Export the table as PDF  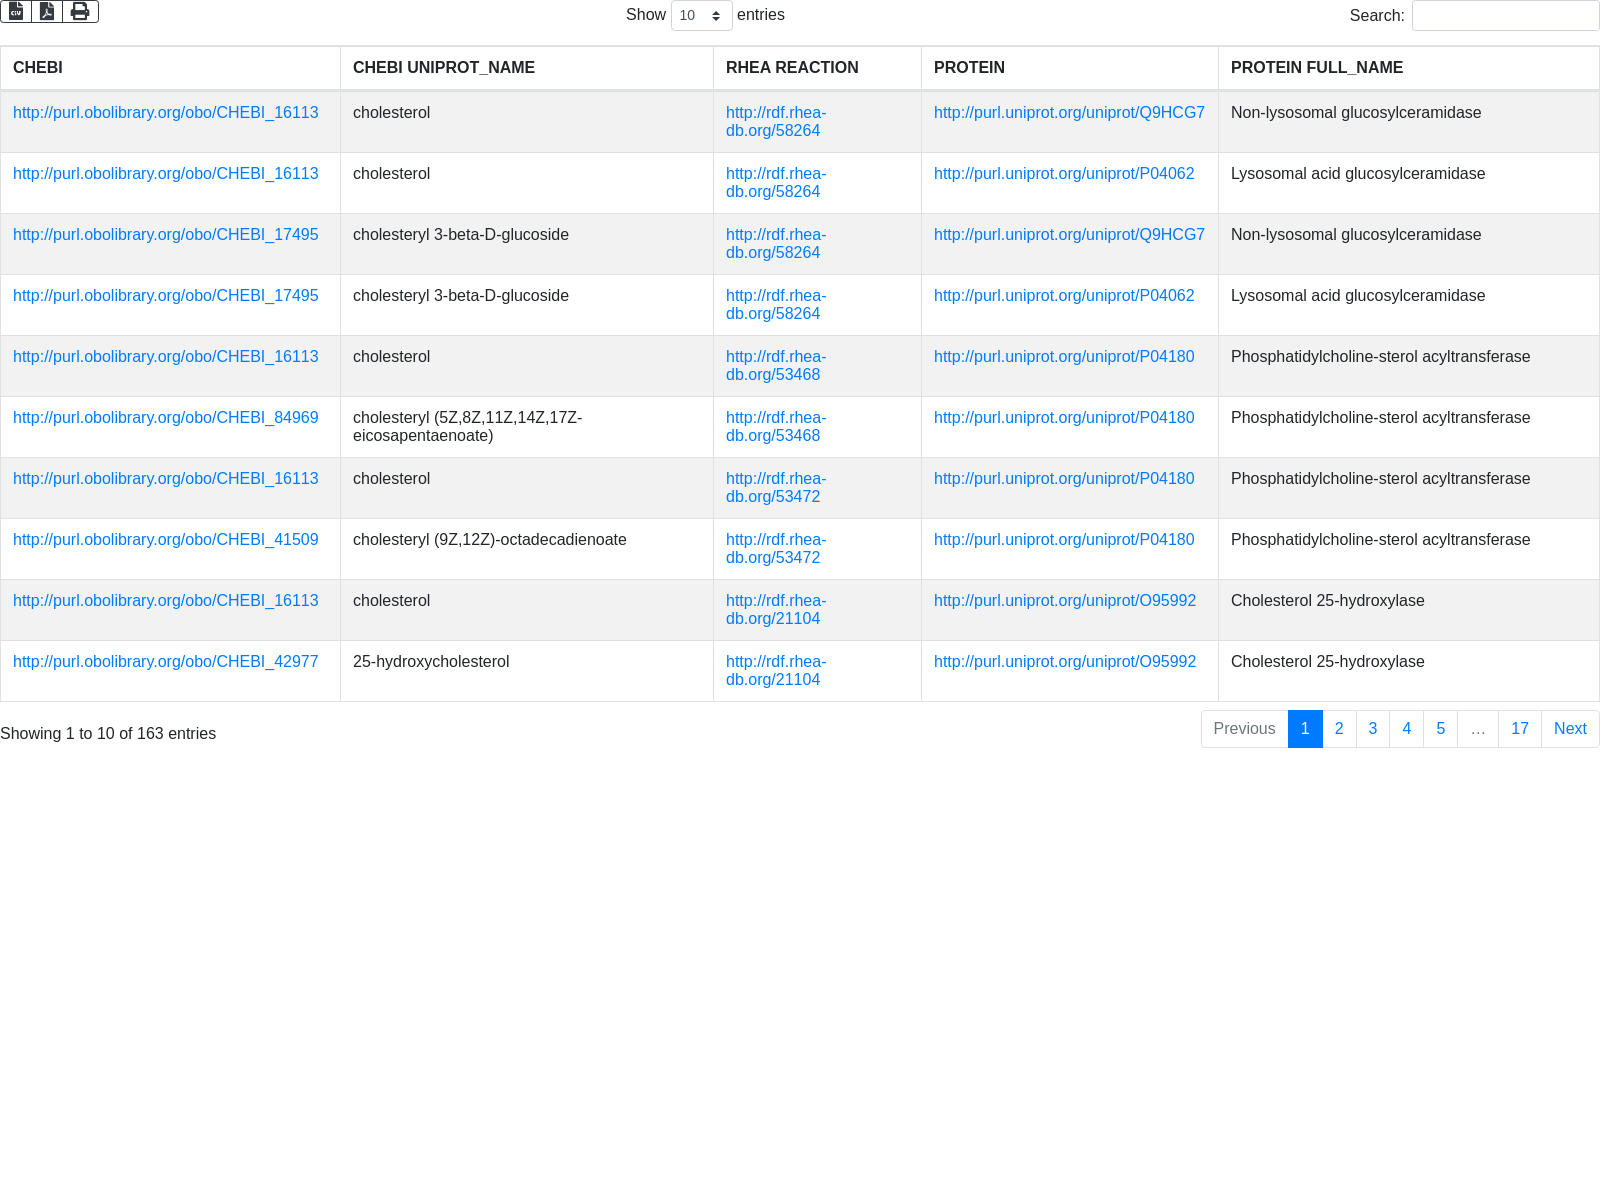(x=47, y=11)
